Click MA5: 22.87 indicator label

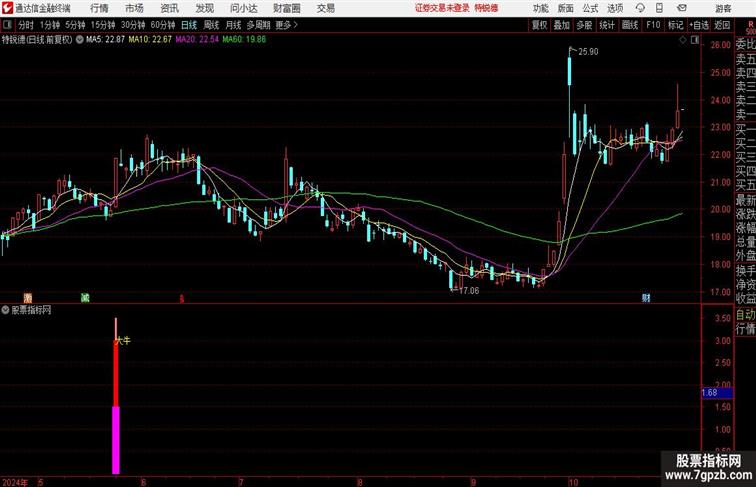pos(105,40)
